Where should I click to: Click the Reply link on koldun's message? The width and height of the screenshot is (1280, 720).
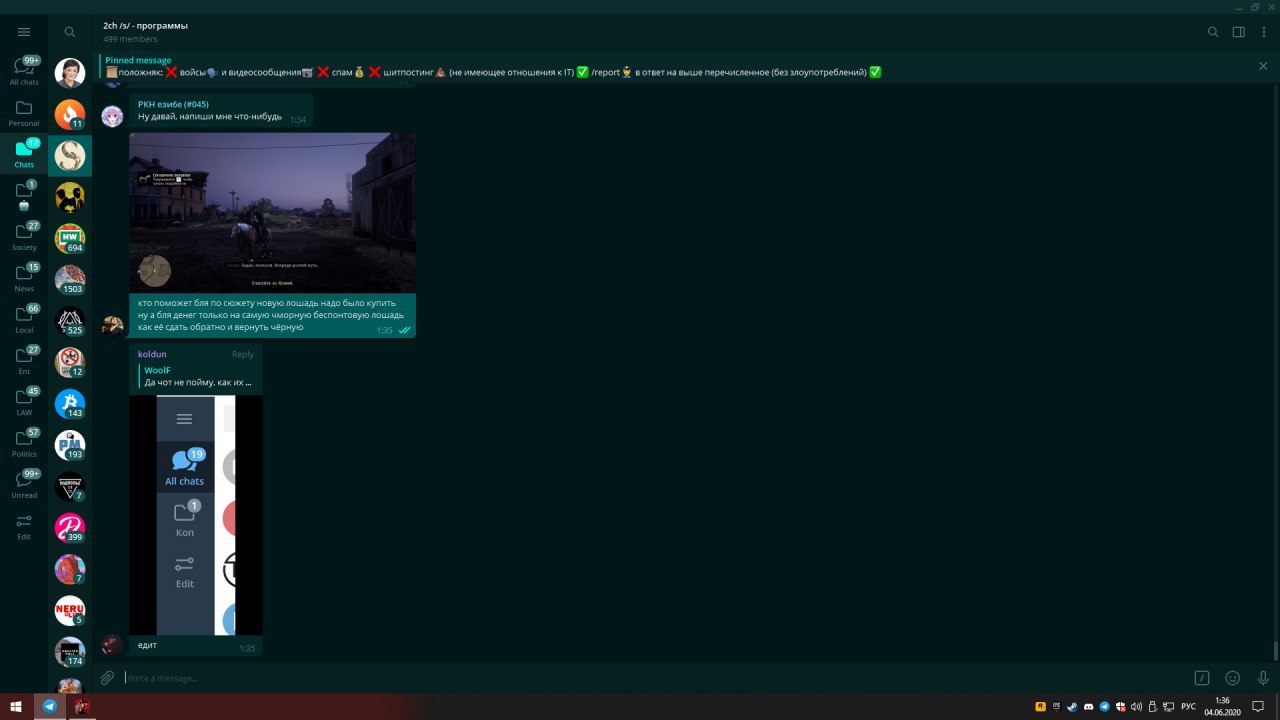(243, 354)
